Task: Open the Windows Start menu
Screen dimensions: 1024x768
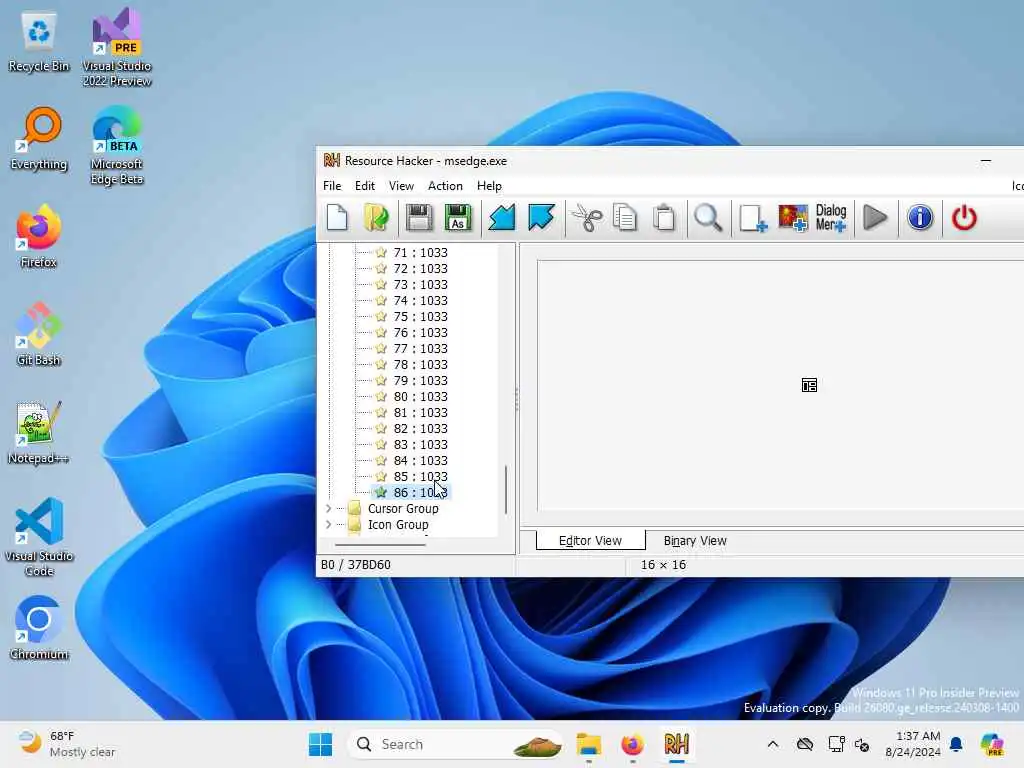Action: pyautogui.click(x=320, y=744)
